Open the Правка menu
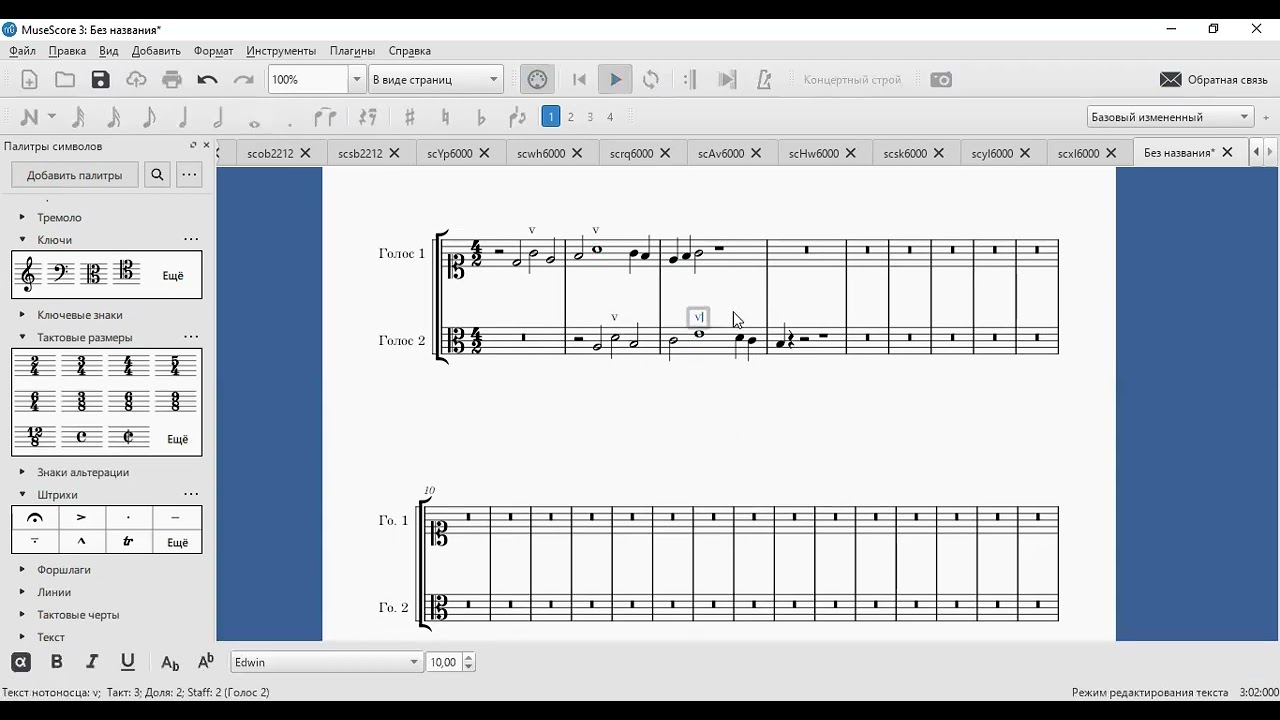 (67, 51)
